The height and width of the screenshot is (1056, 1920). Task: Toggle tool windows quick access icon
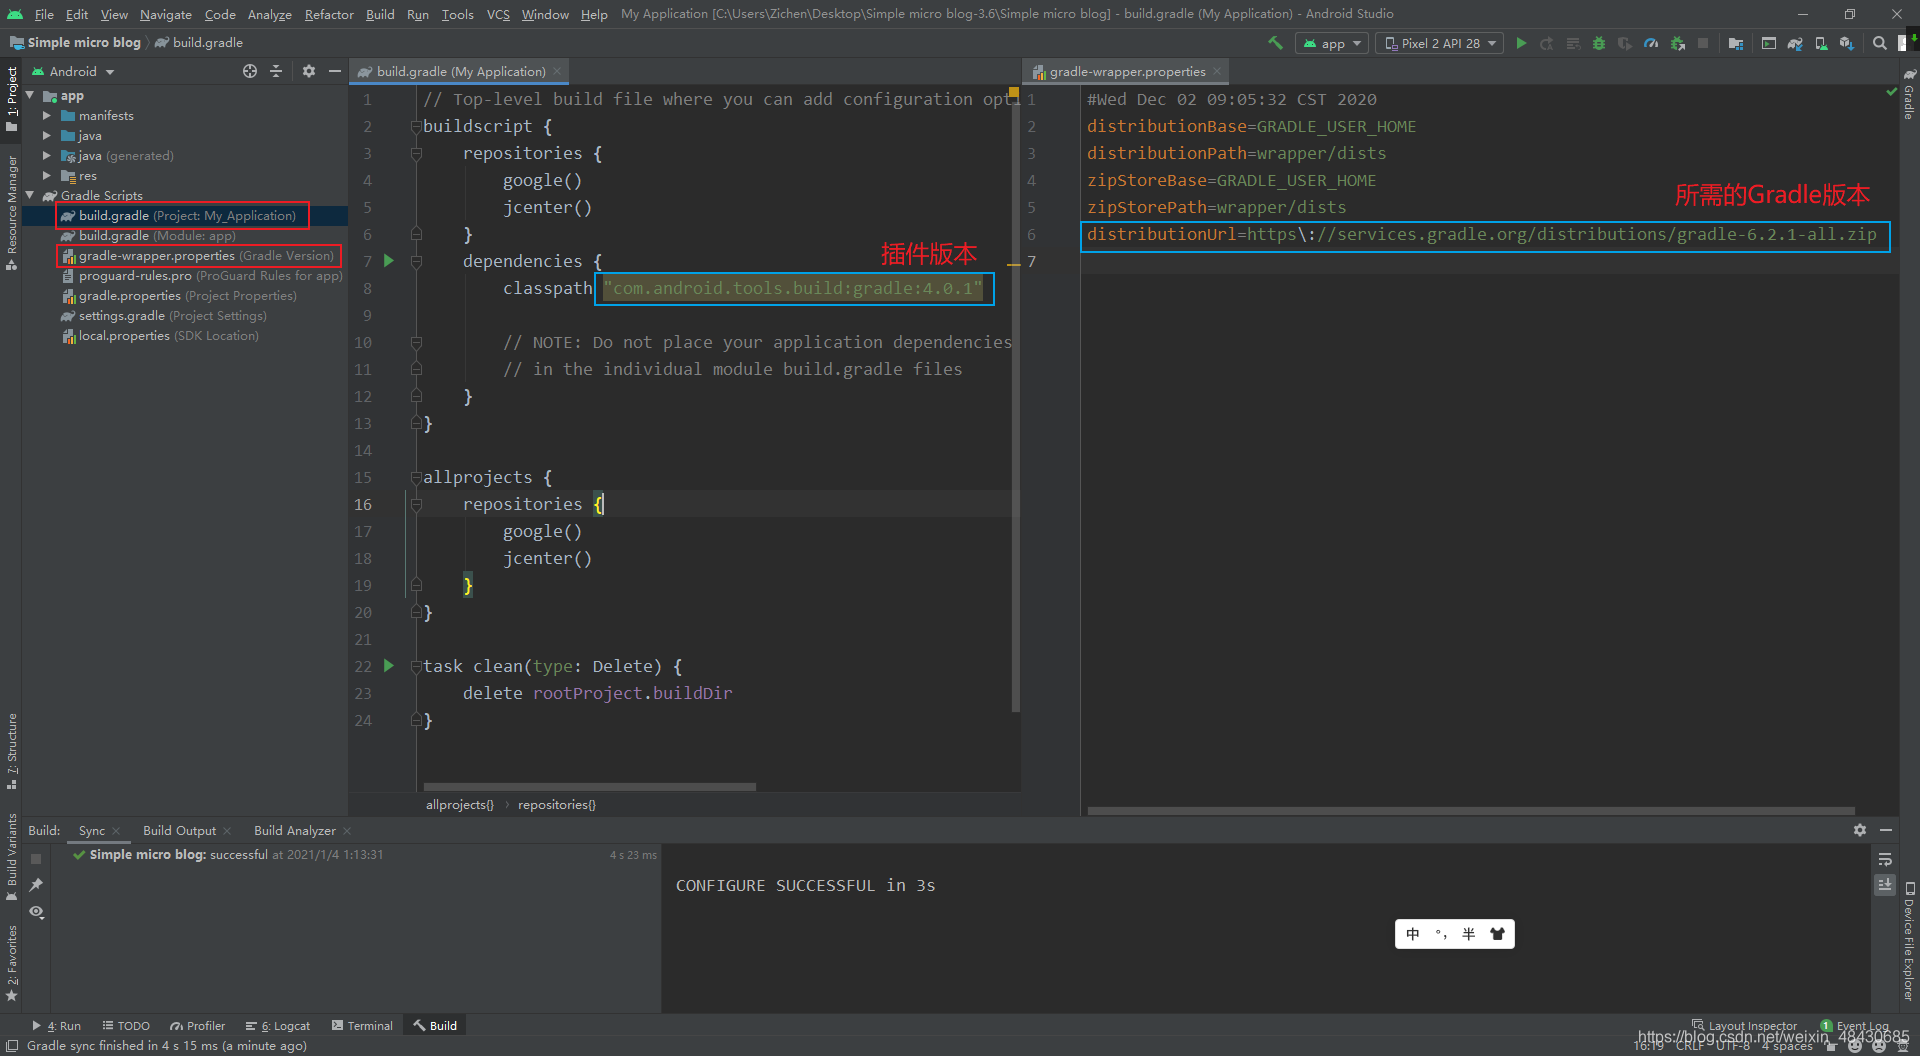12,1045
